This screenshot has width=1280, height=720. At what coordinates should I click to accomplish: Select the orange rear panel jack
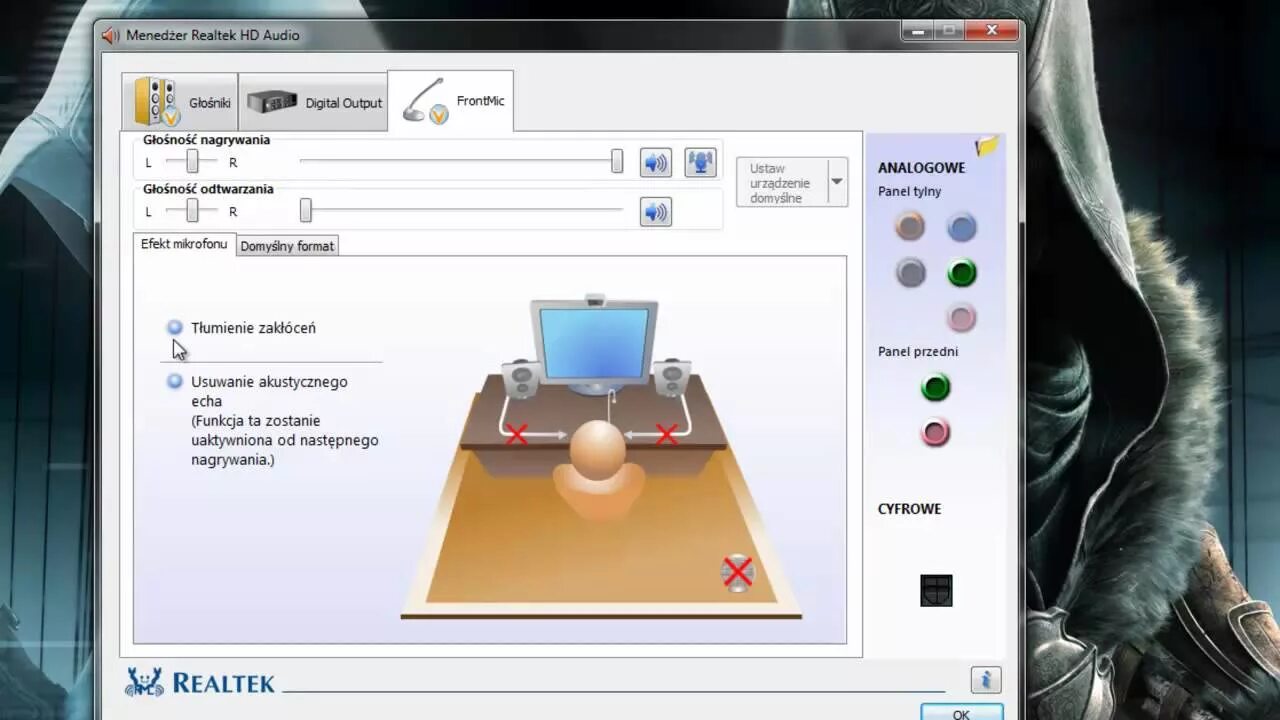point(910,227)
